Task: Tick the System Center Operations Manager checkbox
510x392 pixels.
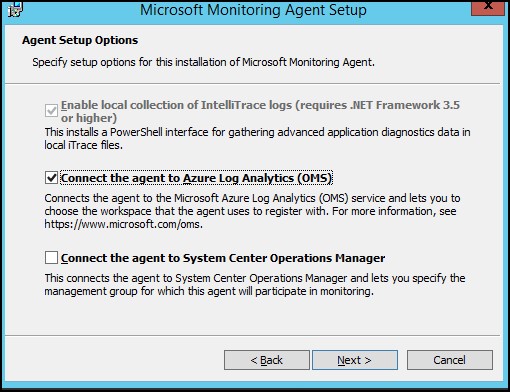Action: pos(51,258)
